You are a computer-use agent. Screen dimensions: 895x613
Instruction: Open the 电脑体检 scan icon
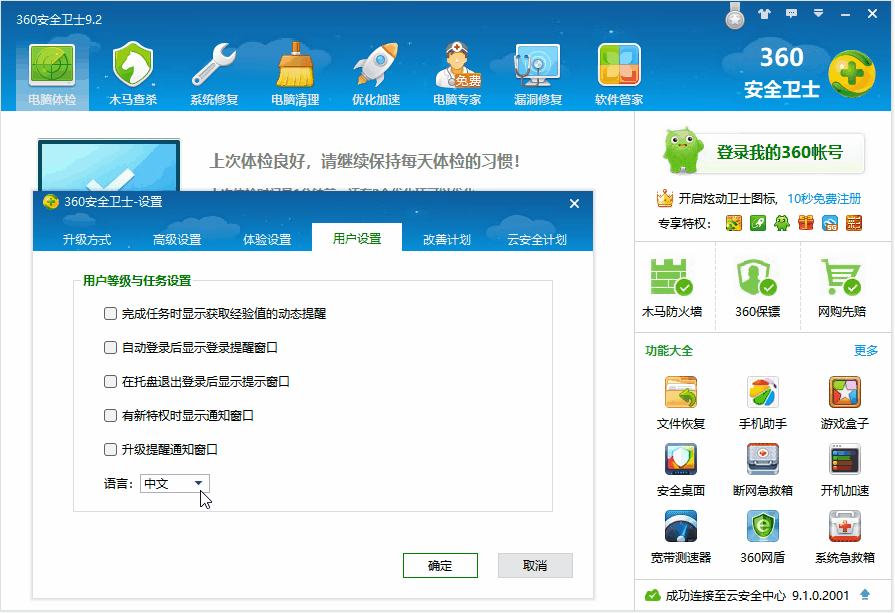tap(52, 74)
